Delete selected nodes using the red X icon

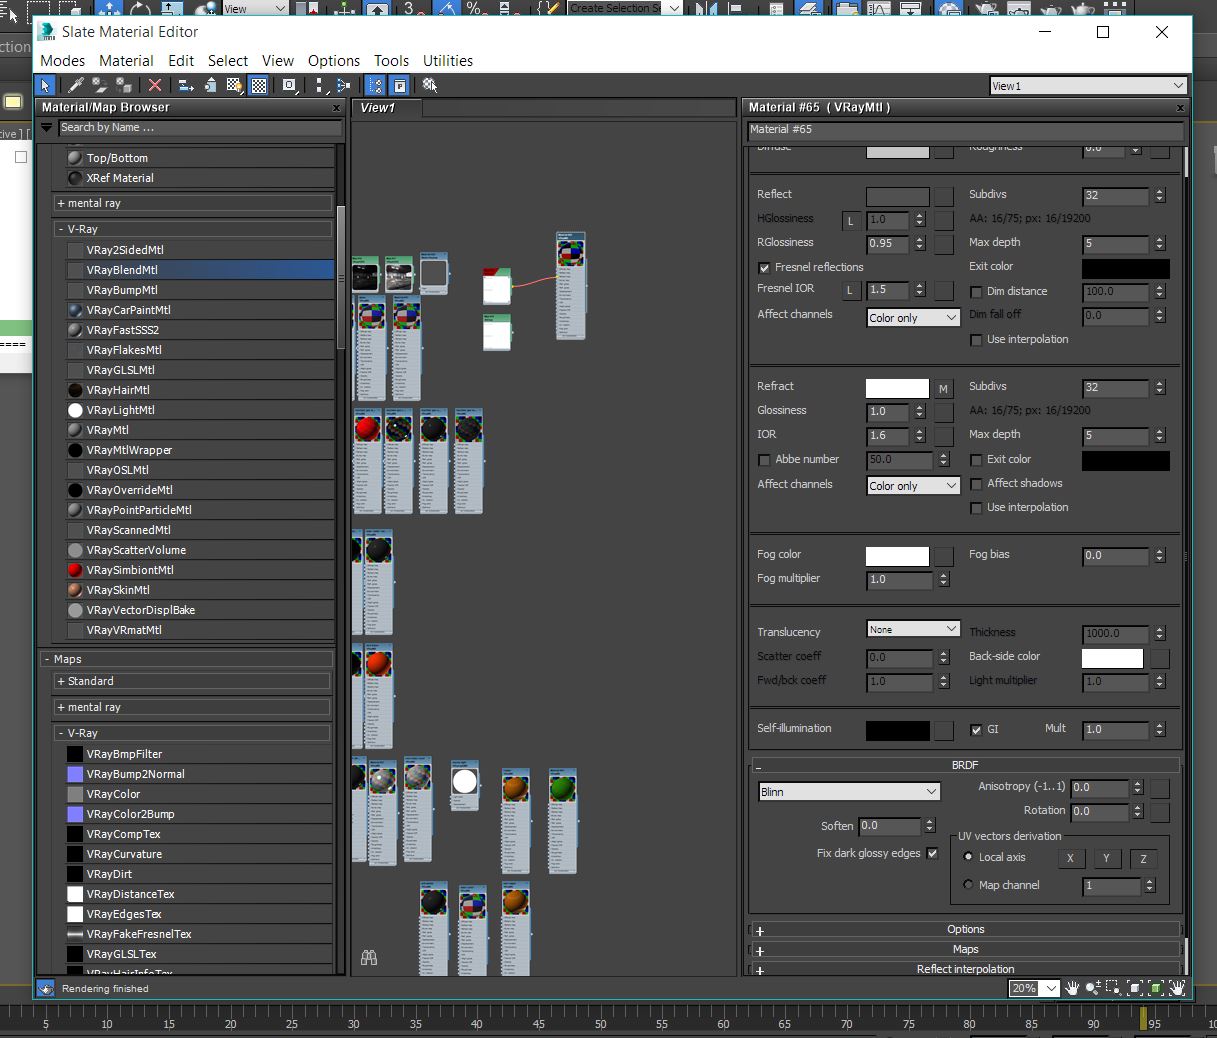pos(156,86)
